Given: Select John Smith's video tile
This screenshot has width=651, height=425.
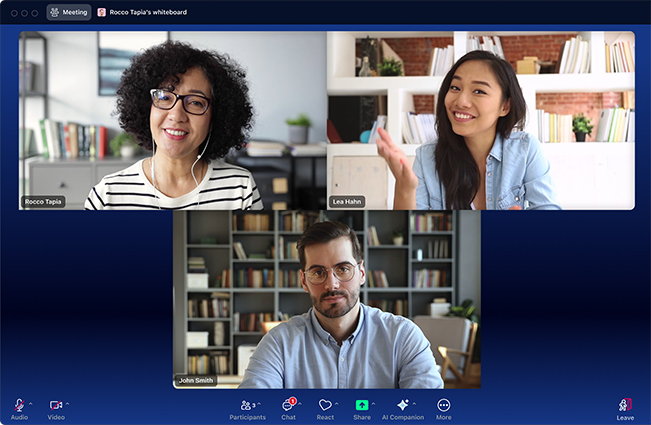Looking at the screenshot, I should 326,299.
